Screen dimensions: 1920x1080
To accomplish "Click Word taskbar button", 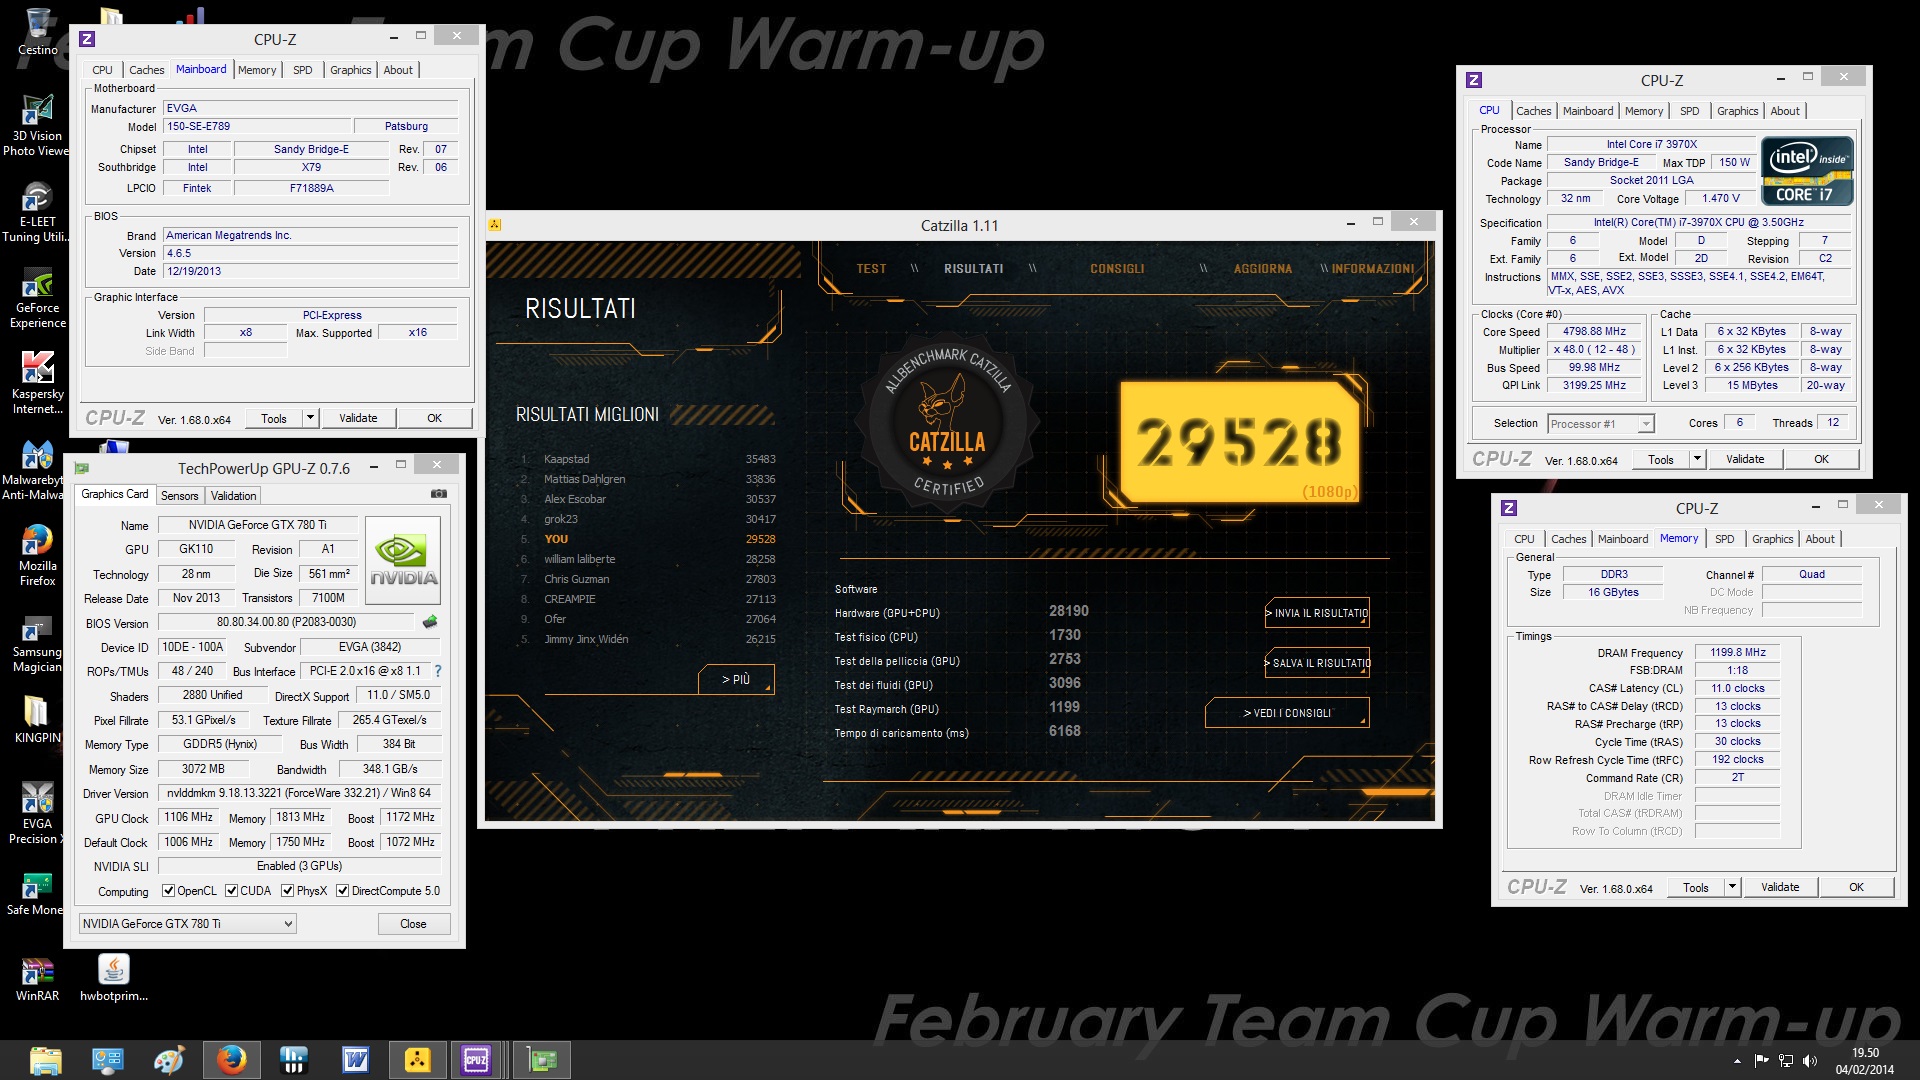I will pyautogui.click(x=355, y=1060).
